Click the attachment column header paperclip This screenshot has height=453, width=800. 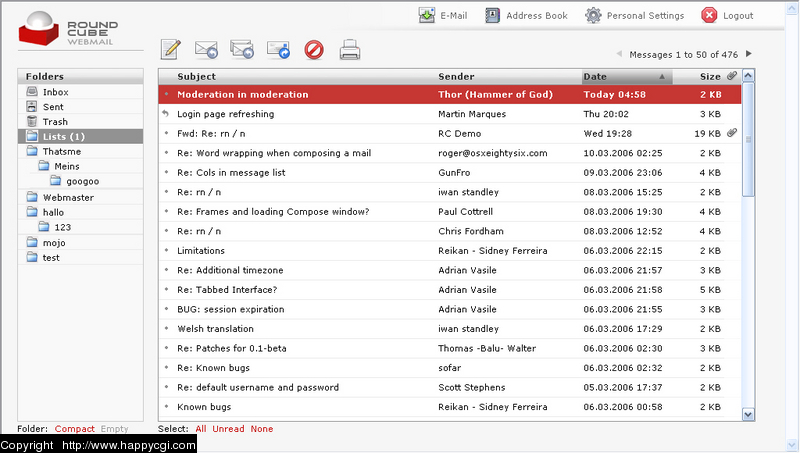pos(732,76)
